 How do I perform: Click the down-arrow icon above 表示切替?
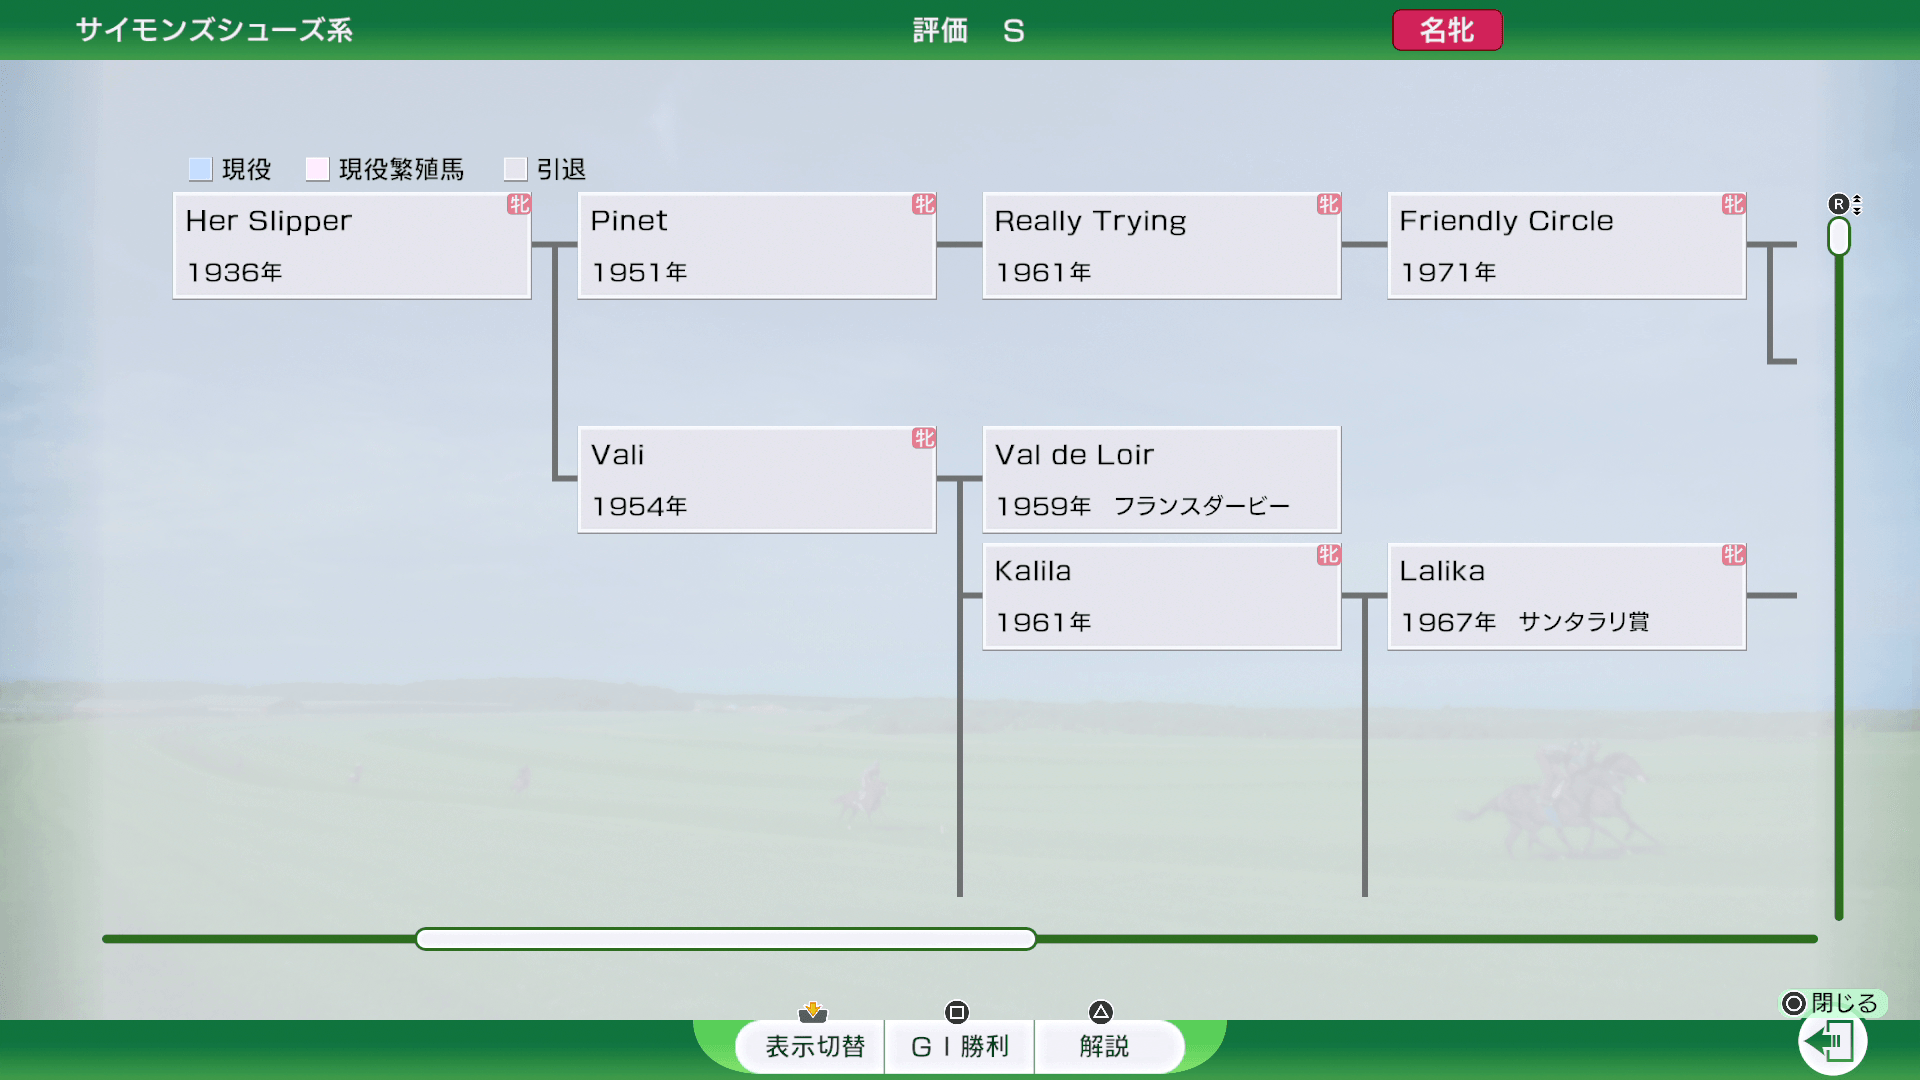click(813, 1012)
